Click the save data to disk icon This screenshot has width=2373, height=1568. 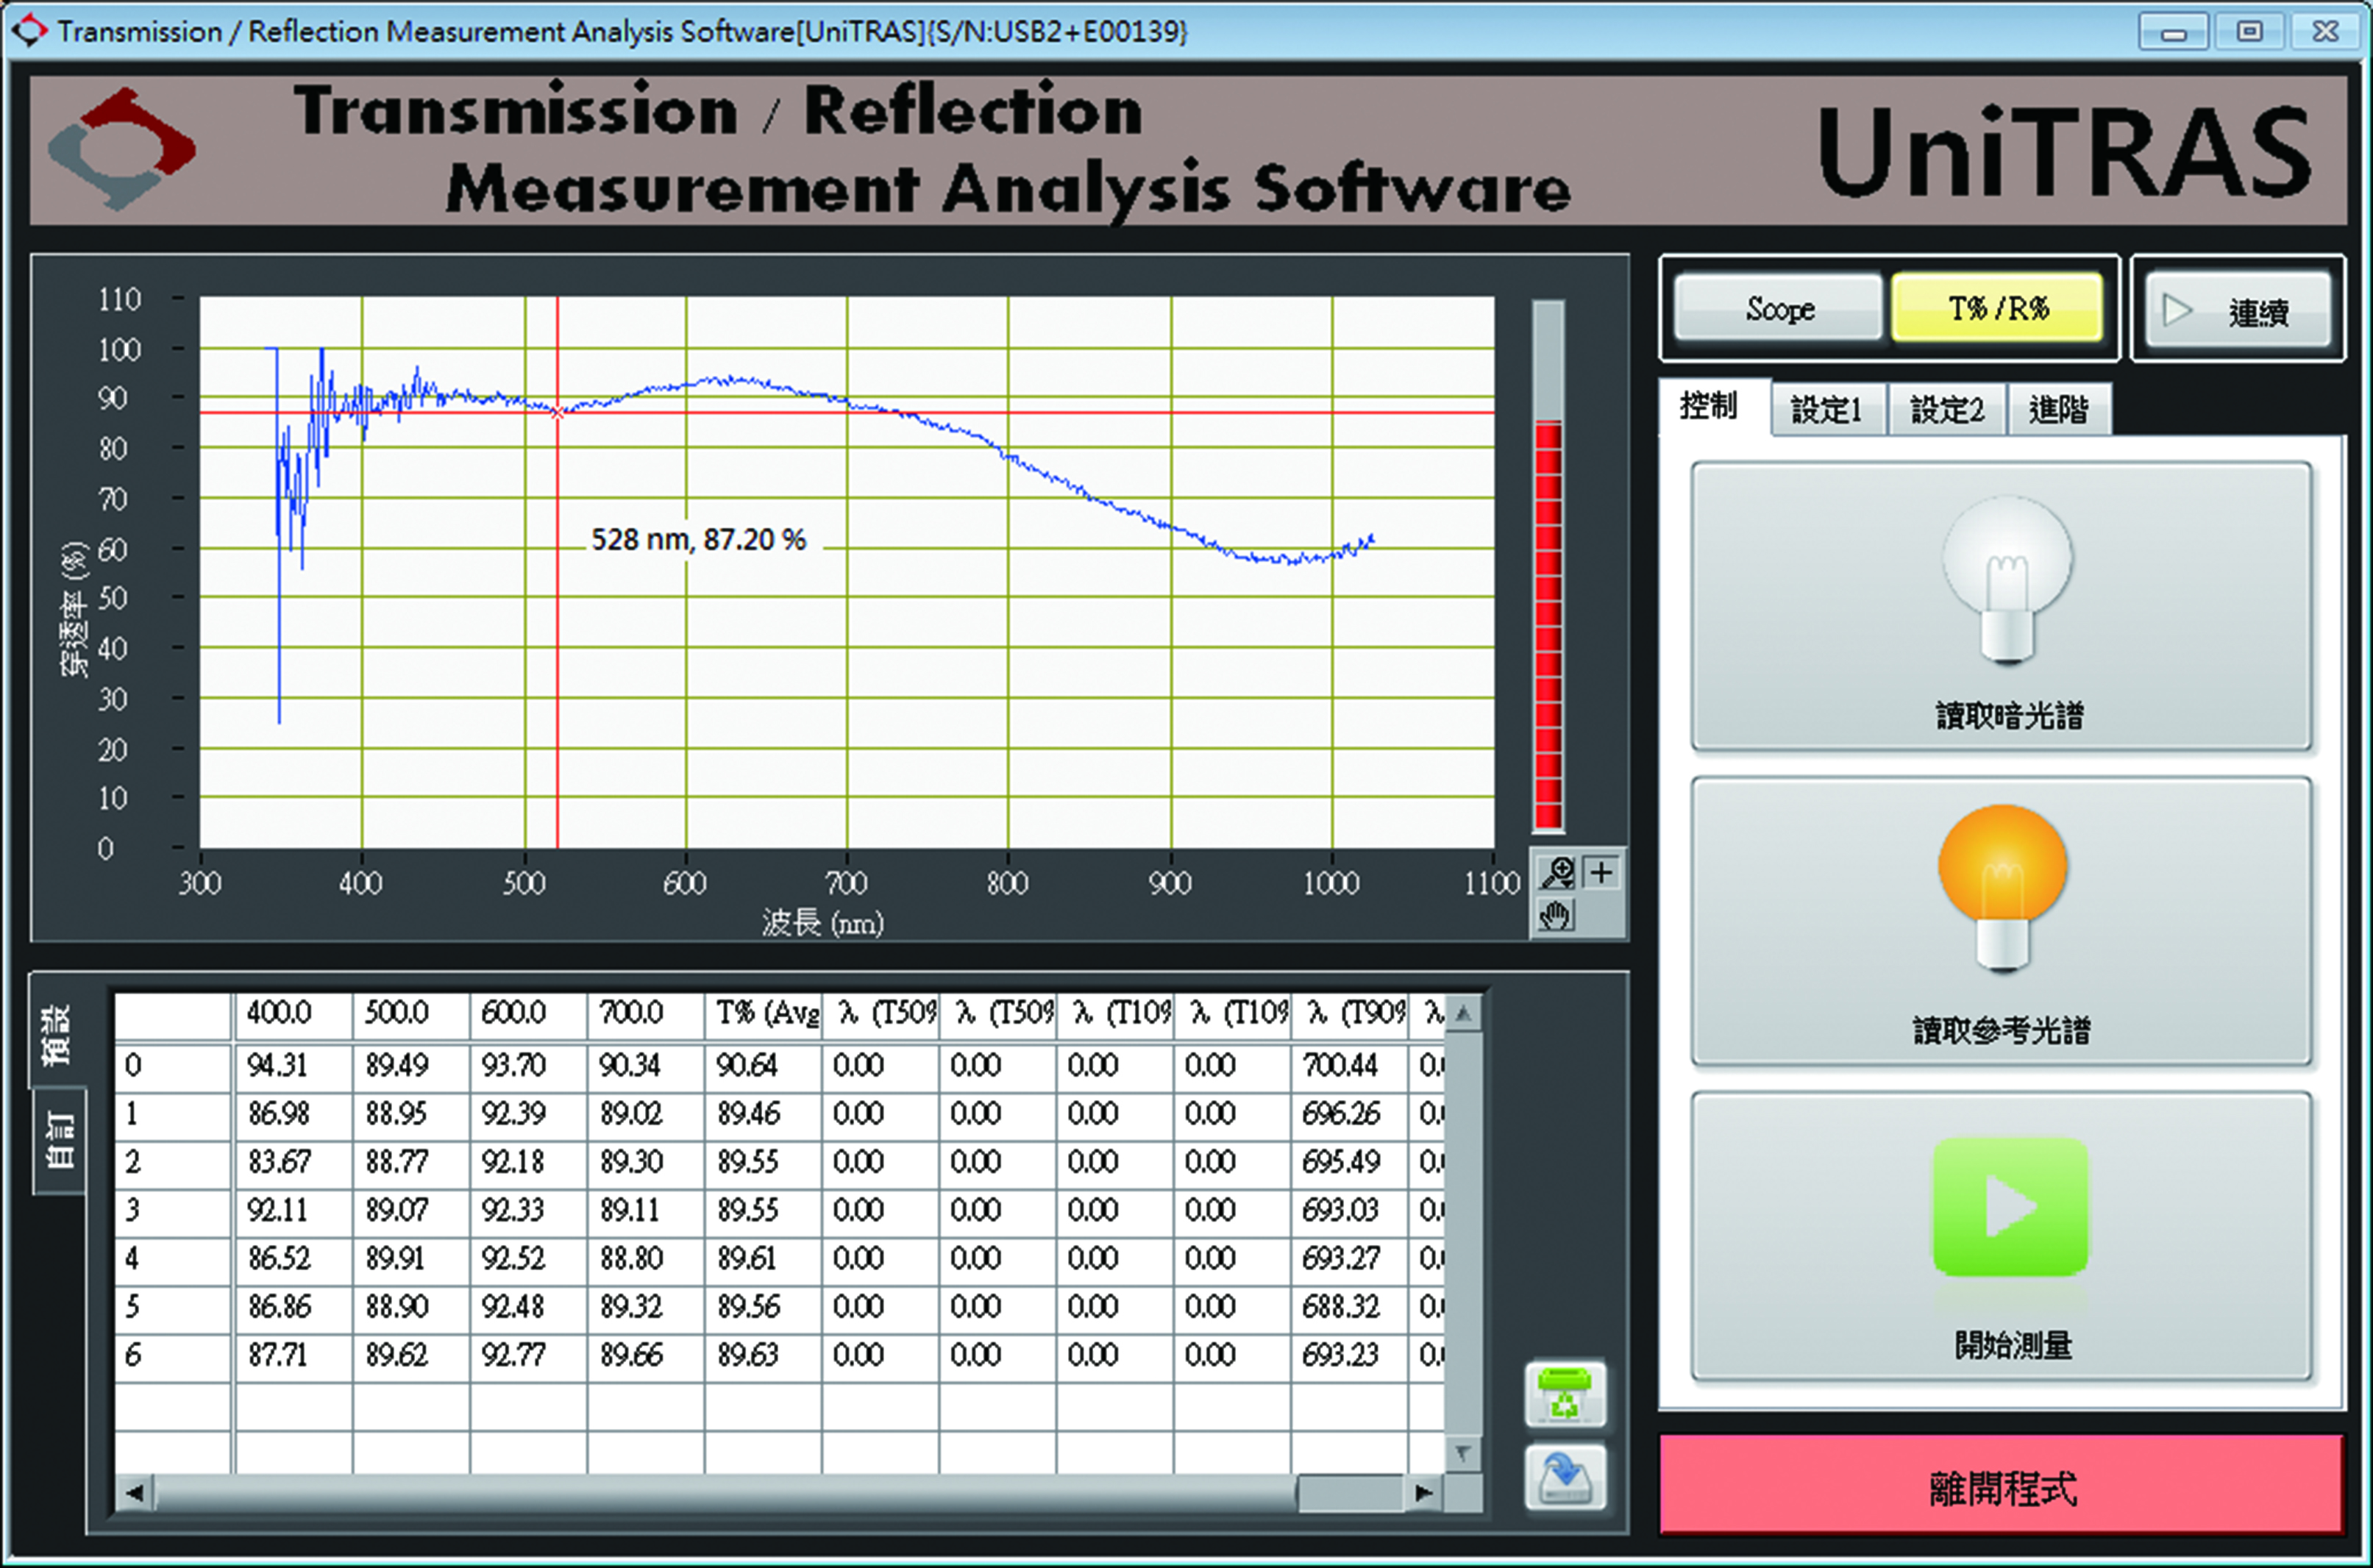pyautogui.click(x=1565, y=1477)
